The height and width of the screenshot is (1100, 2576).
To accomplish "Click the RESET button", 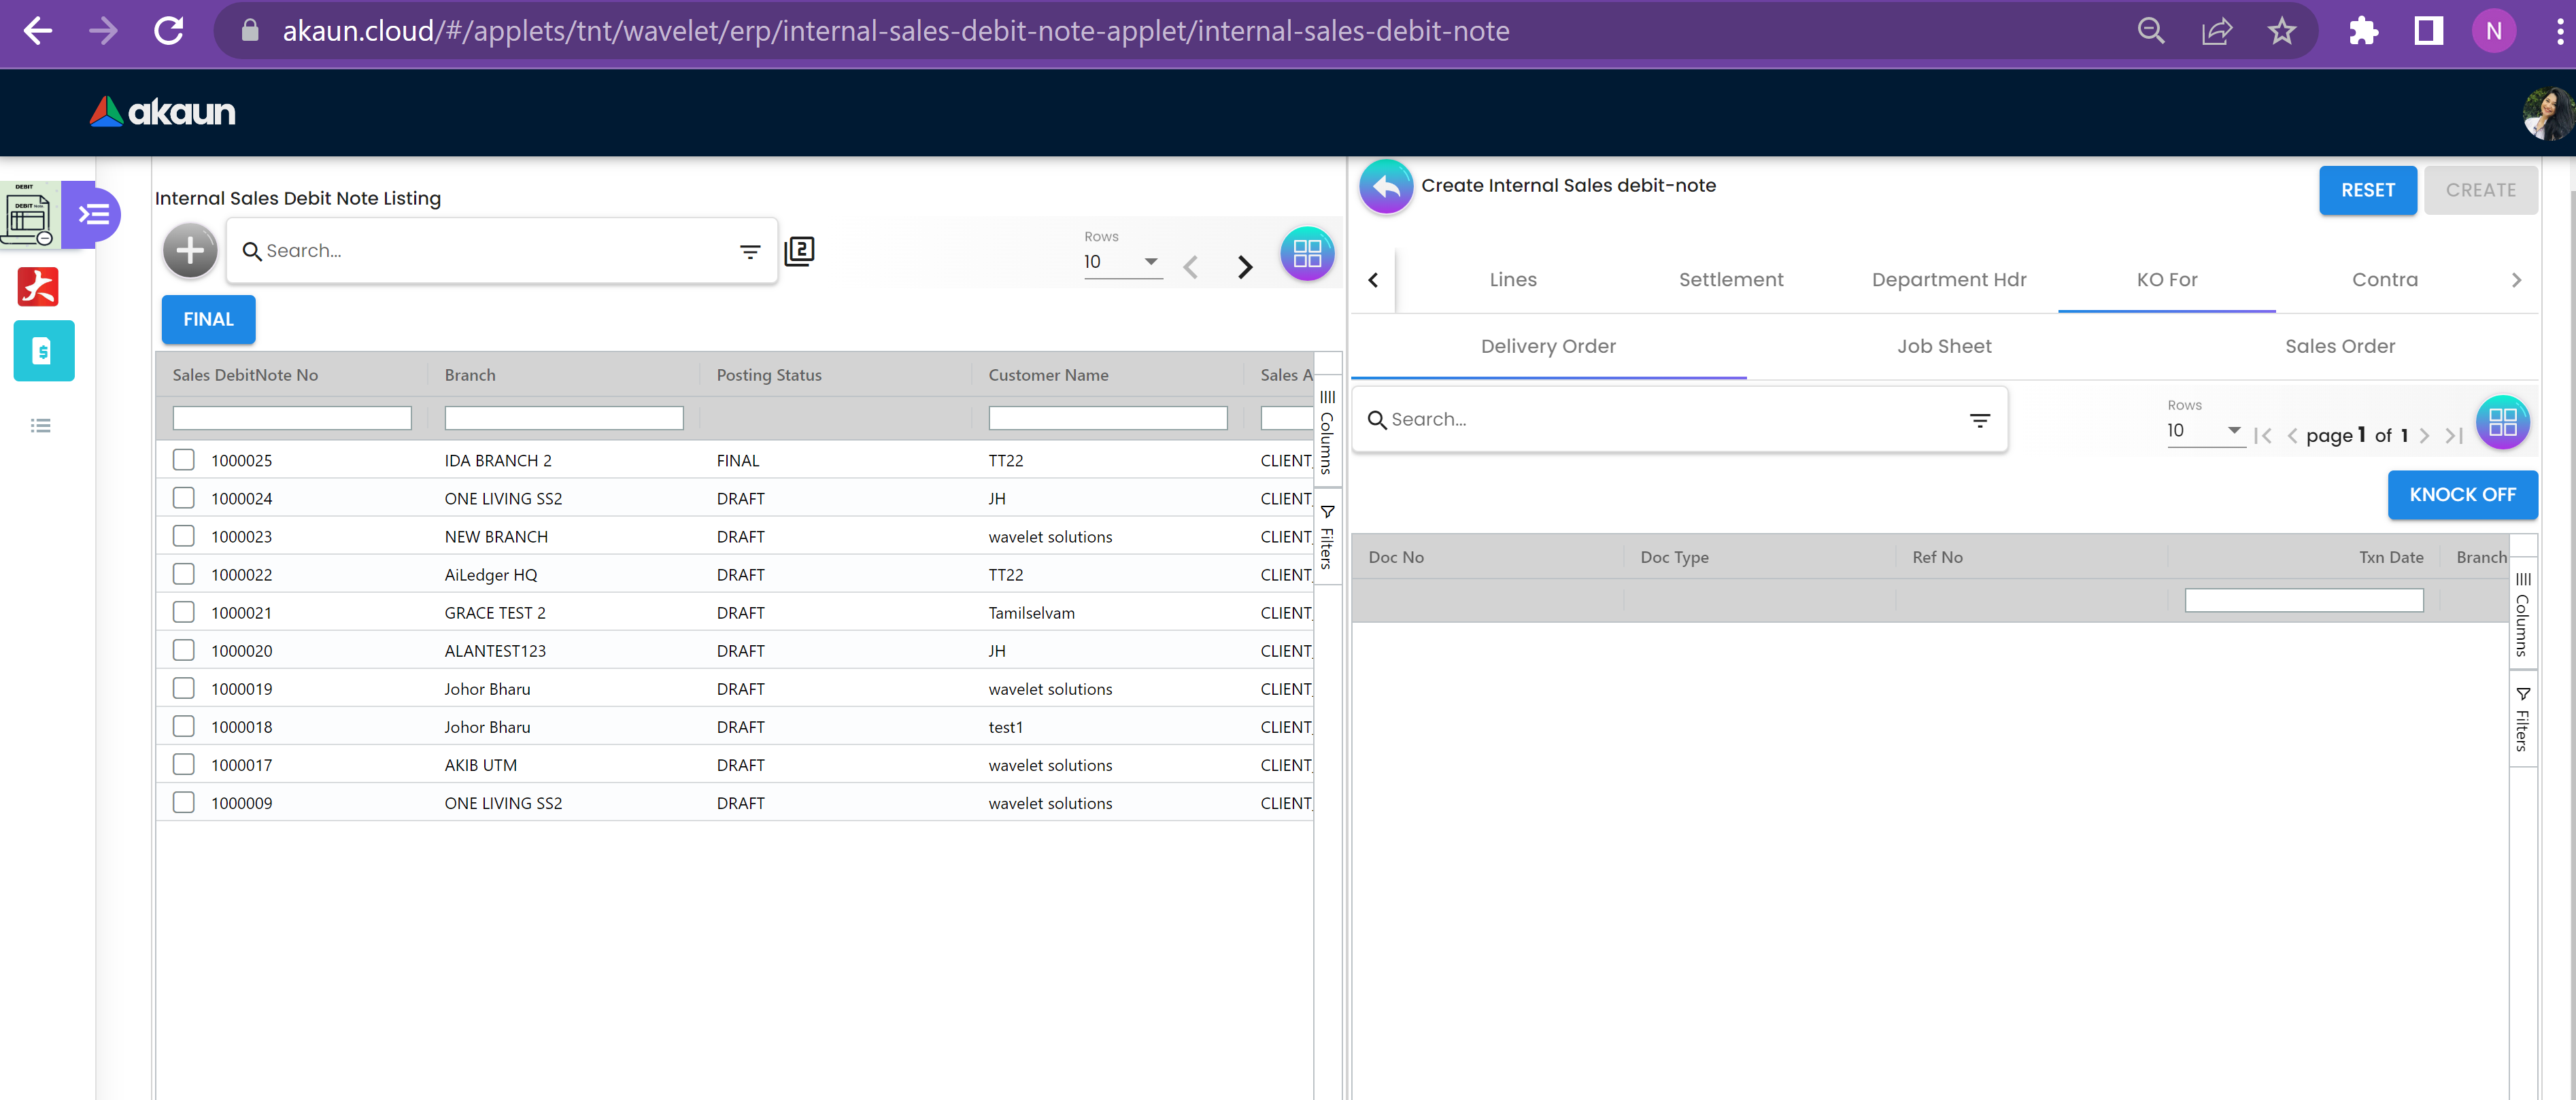I will (x=2367, y=190).
